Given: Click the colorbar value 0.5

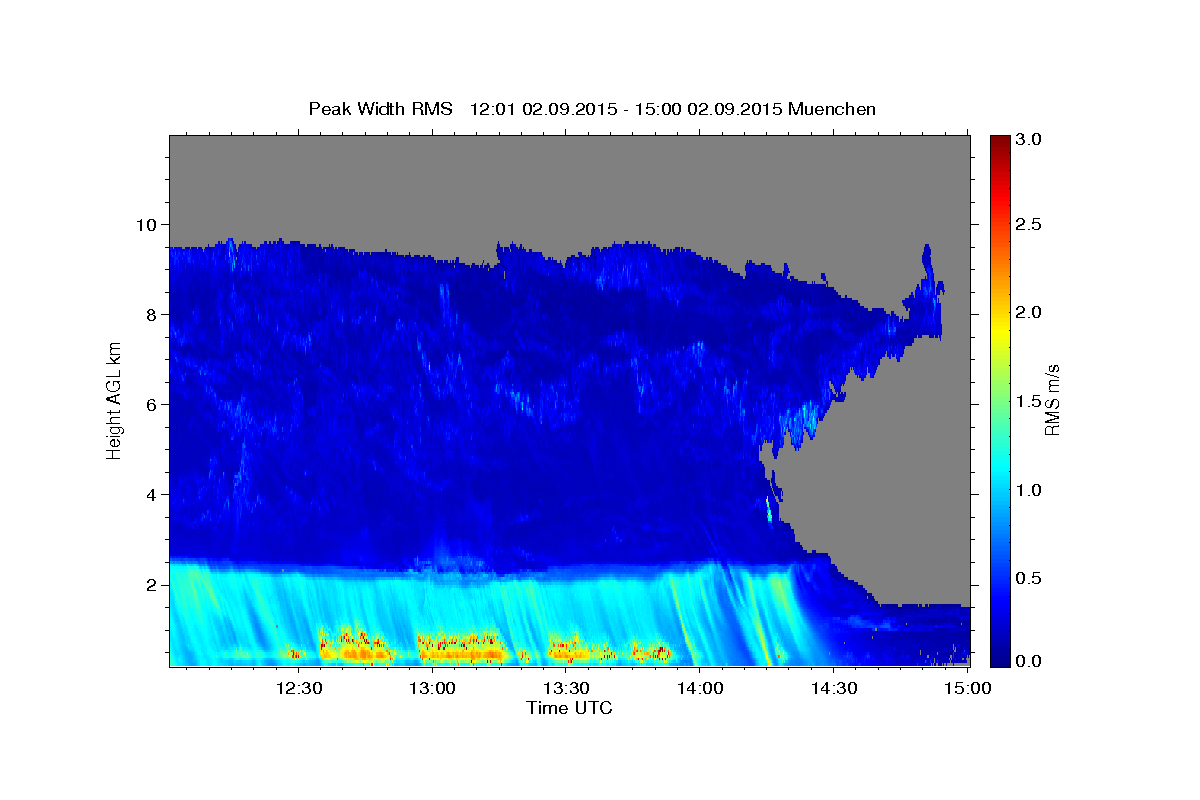Looking at the screenshot, I should tap(1029, 578).
